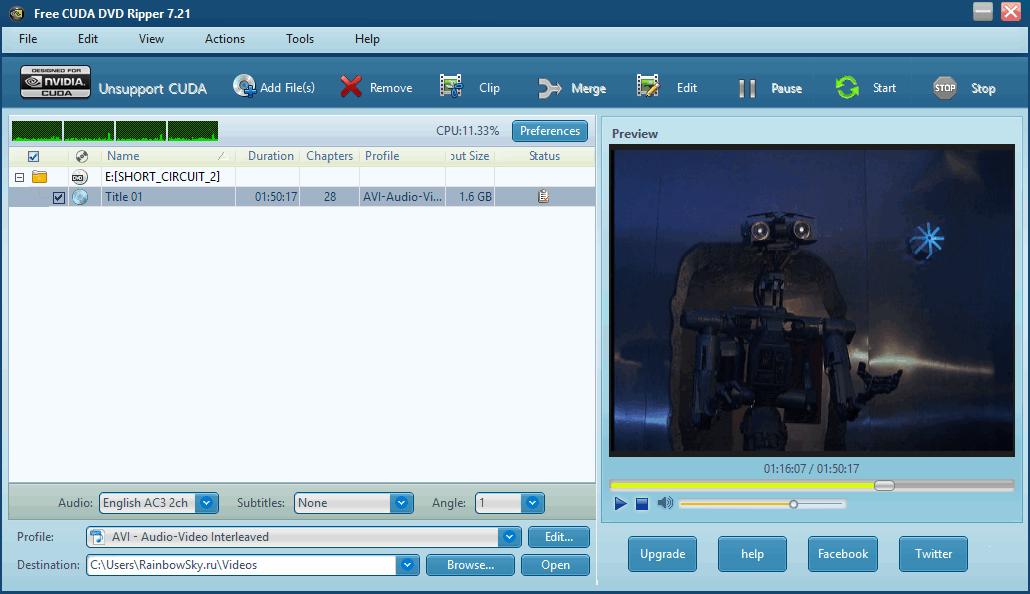Close the DVD Ripper window
Image resolution: width=1030 pixels, height=594 pixels.
point(1011,11)
